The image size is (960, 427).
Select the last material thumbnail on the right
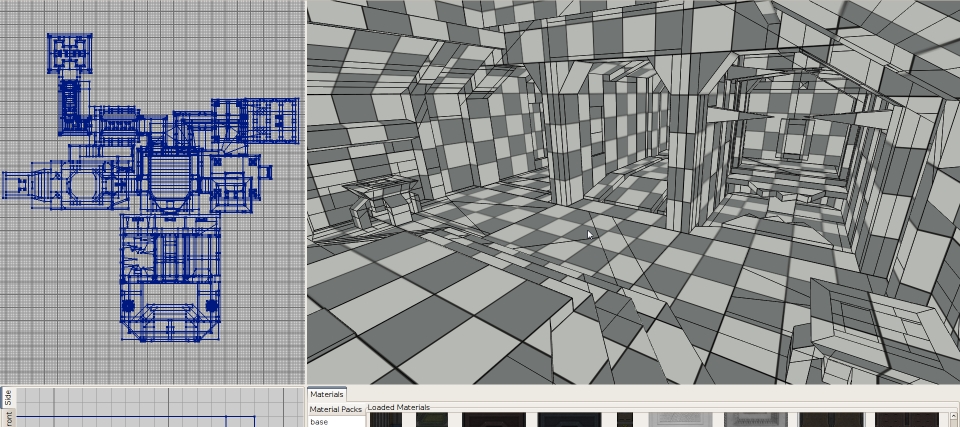coord(906,420)
